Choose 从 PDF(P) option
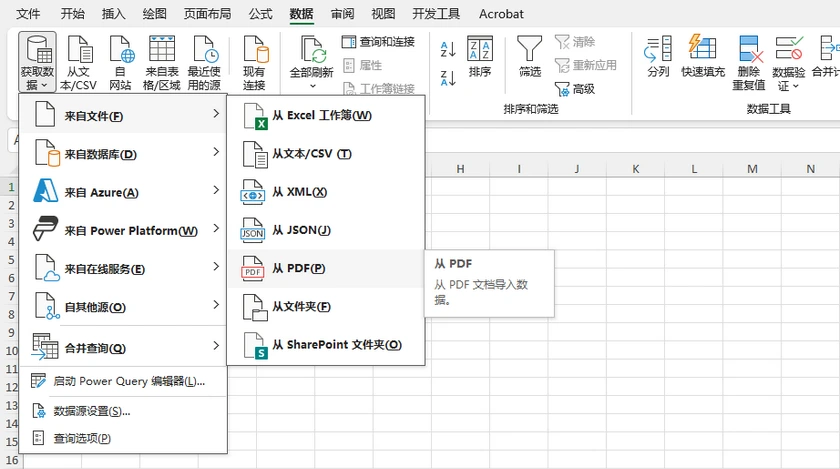Viewport: 840px width, 469px height. [x=326, y=269]
